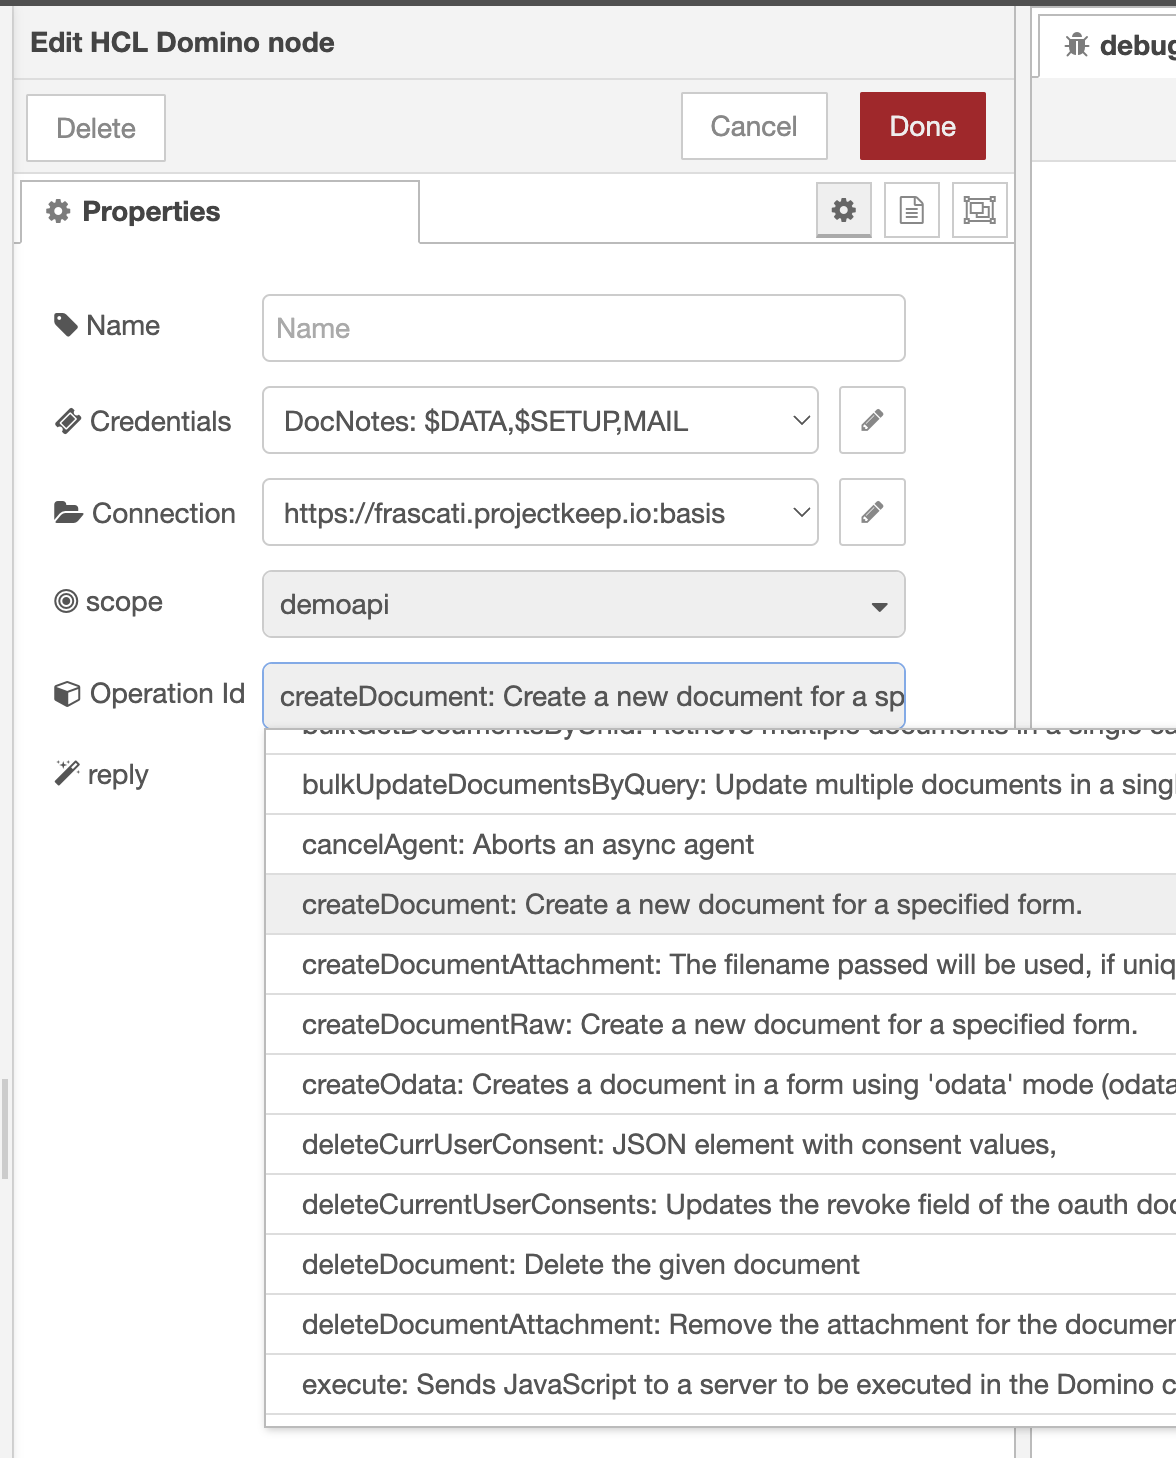The width and height of the screenshot is (1176, 1458).
Task: Click the Credentials ticket icon
Action: (x=68, y=421)
